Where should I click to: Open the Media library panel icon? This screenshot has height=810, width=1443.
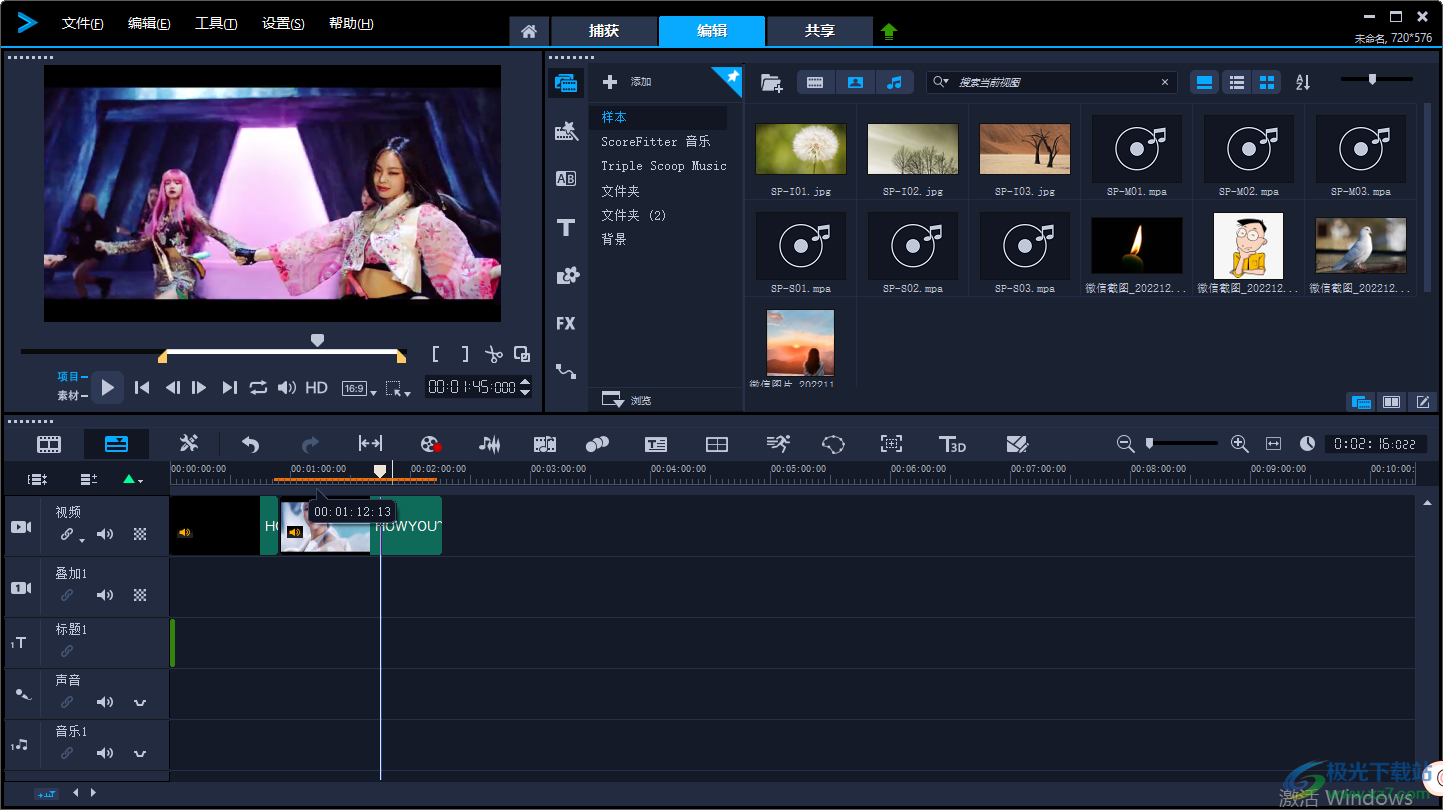click(566, 83)
